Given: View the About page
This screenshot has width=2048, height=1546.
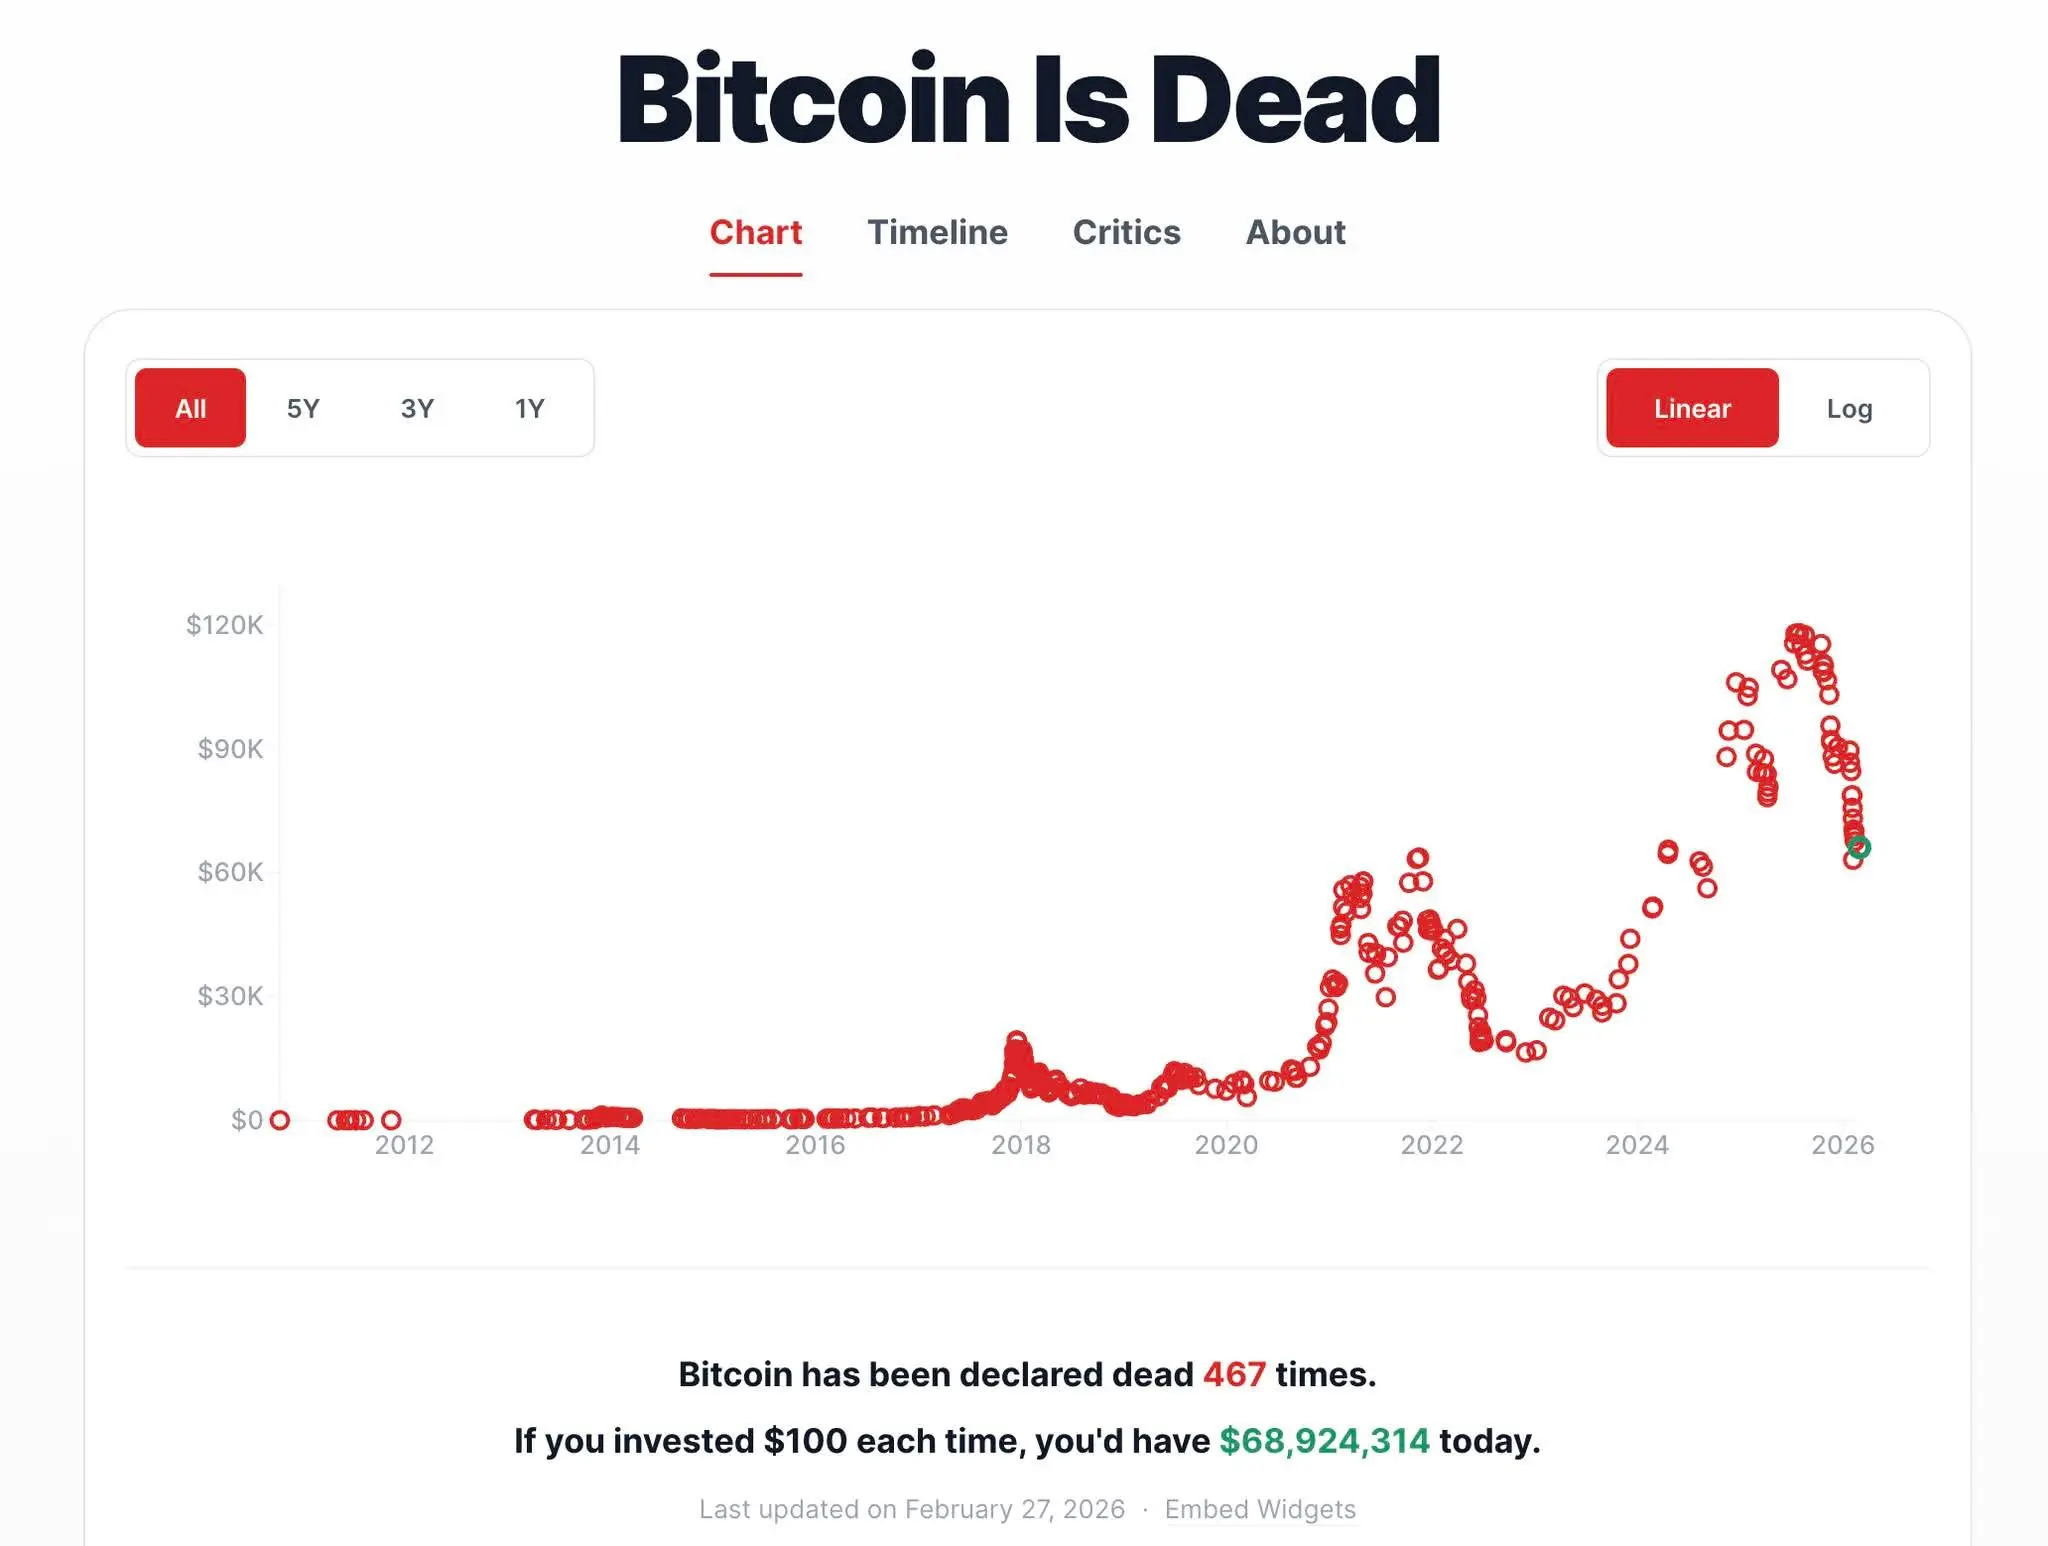Looking at the screenshot, I should [x=1295, y=232].
